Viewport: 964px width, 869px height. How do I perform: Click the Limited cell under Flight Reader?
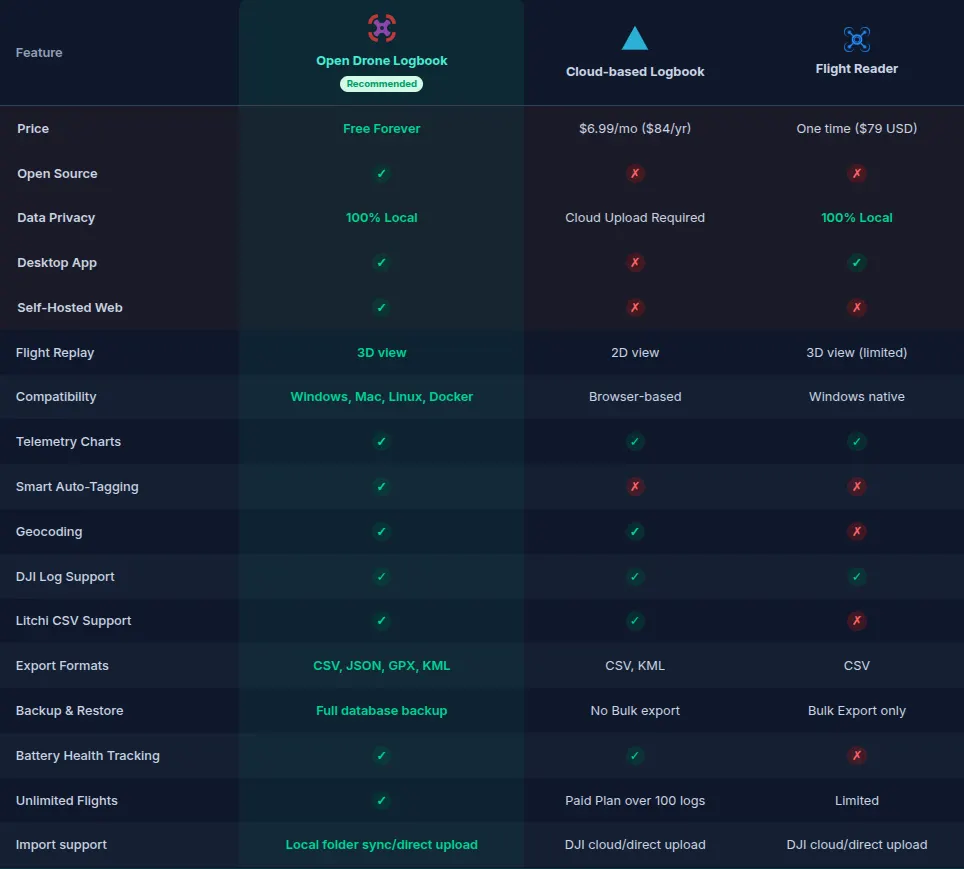[x=856, y=800]
